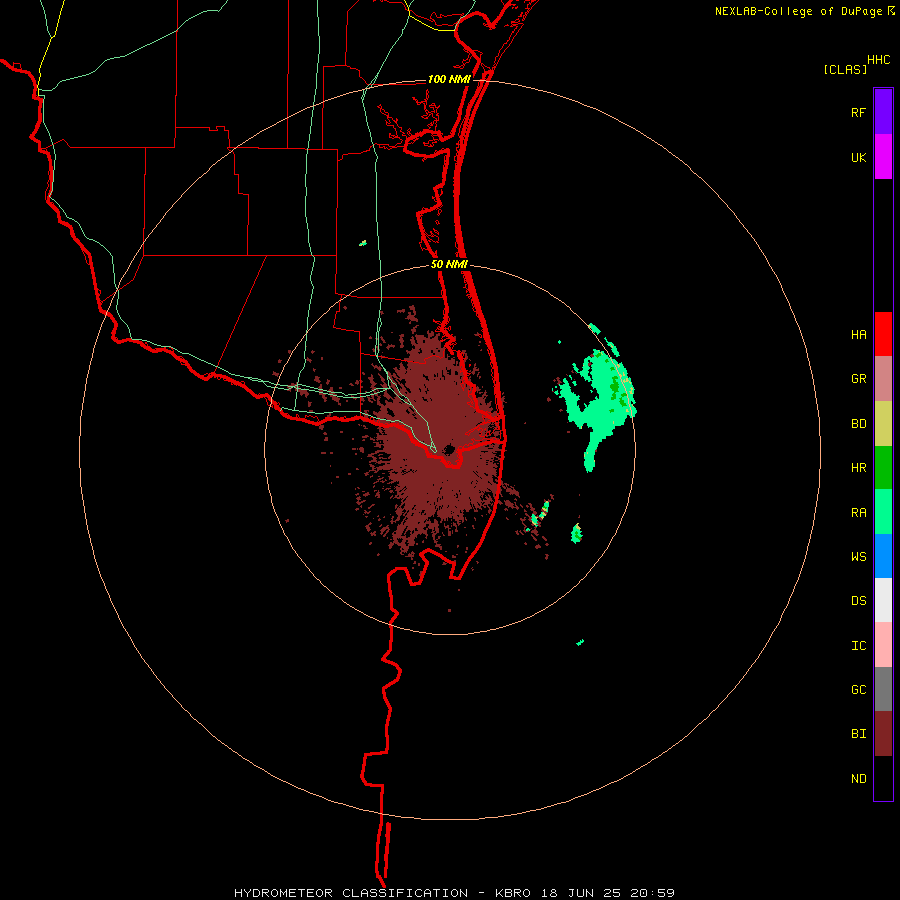Click the BI legend label

click(x=858, y=734)
